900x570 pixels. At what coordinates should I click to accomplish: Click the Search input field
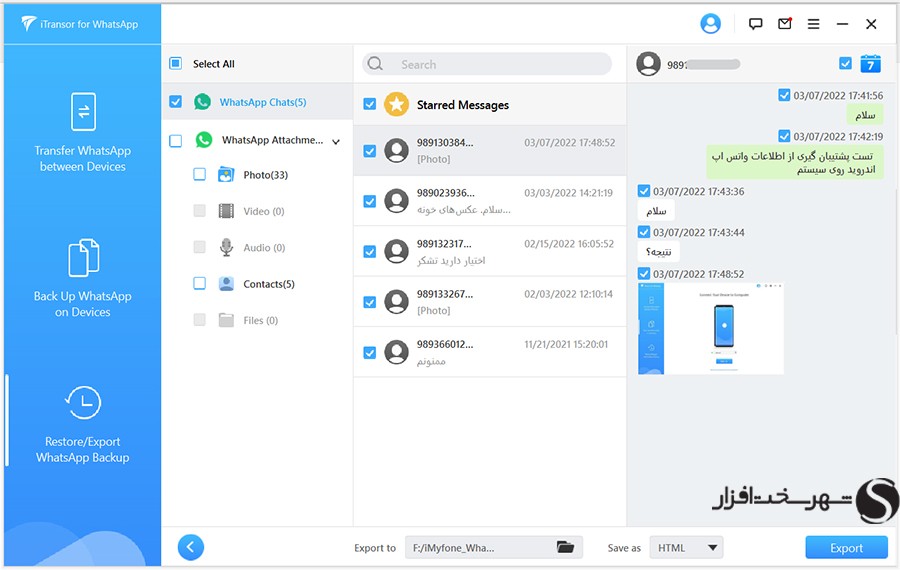coord(487,64)
